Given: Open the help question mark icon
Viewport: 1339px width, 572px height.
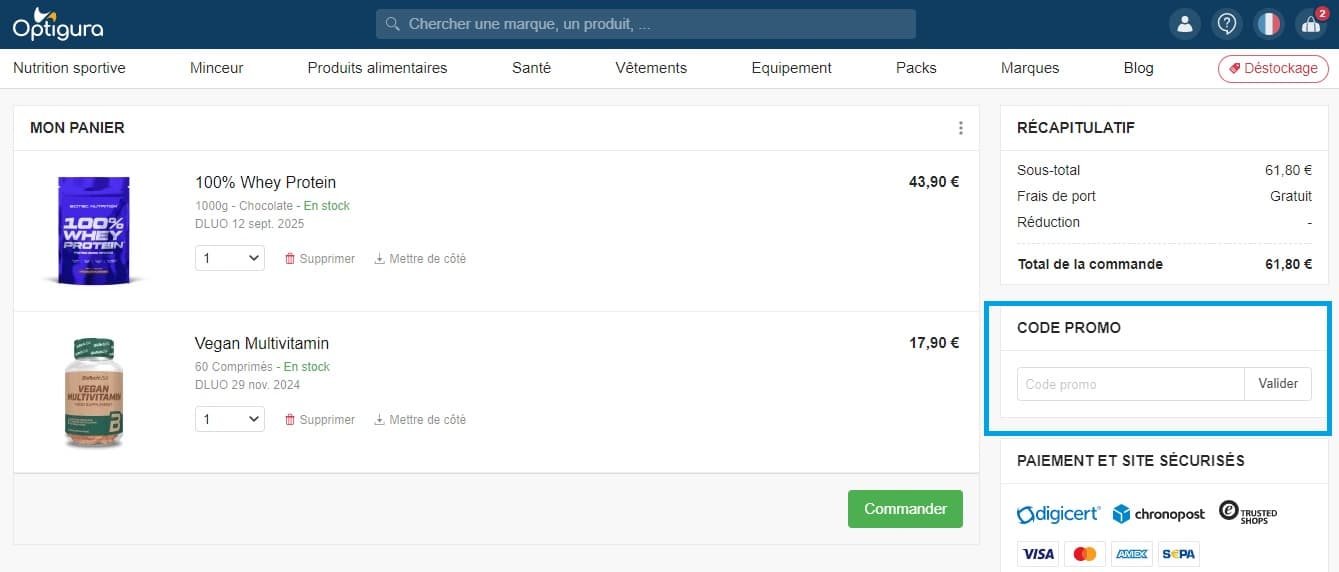Looking at the screenshot, I should point(1227,24).
